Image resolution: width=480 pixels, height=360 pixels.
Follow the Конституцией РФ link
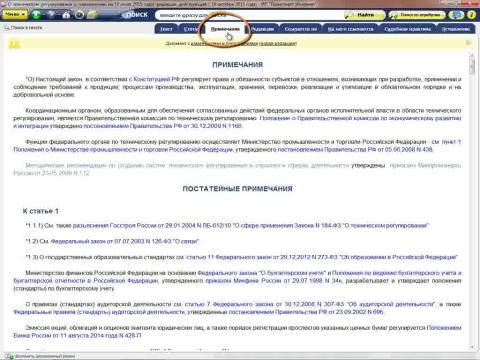(x=156, y=79)
